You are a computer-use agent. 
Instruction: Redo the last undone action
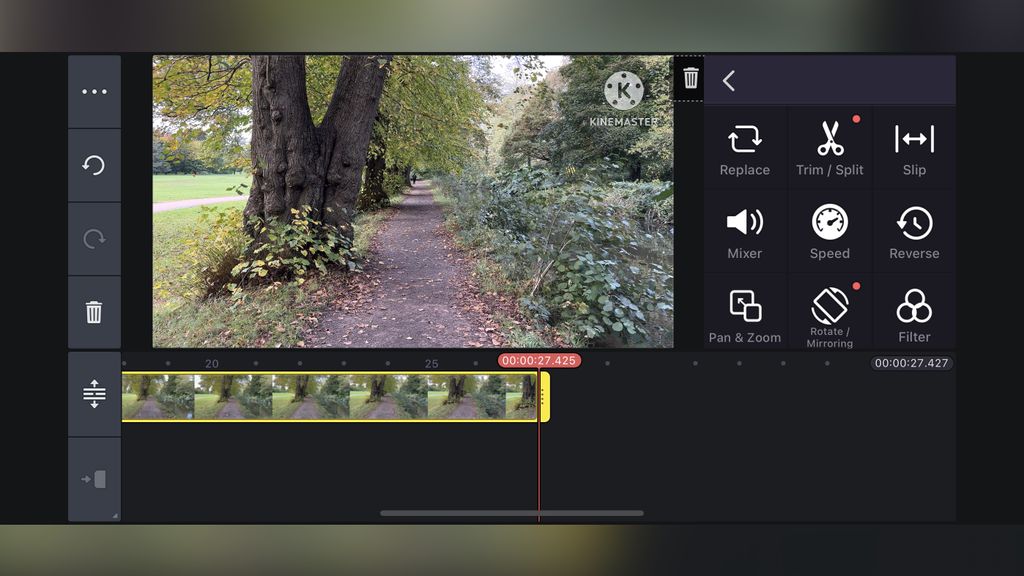coord(94,238)
